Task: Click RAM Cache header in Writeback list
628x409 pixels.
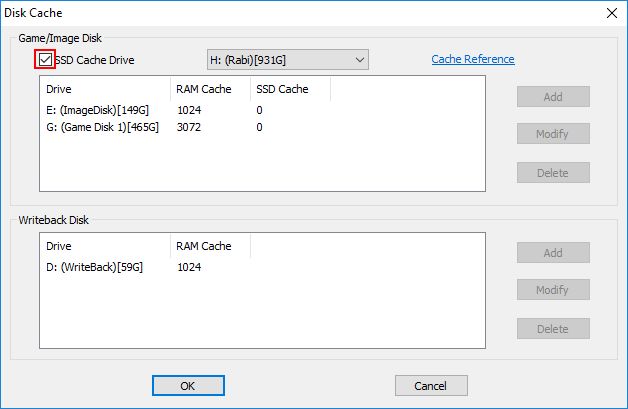Action: [x=211, y=246]
